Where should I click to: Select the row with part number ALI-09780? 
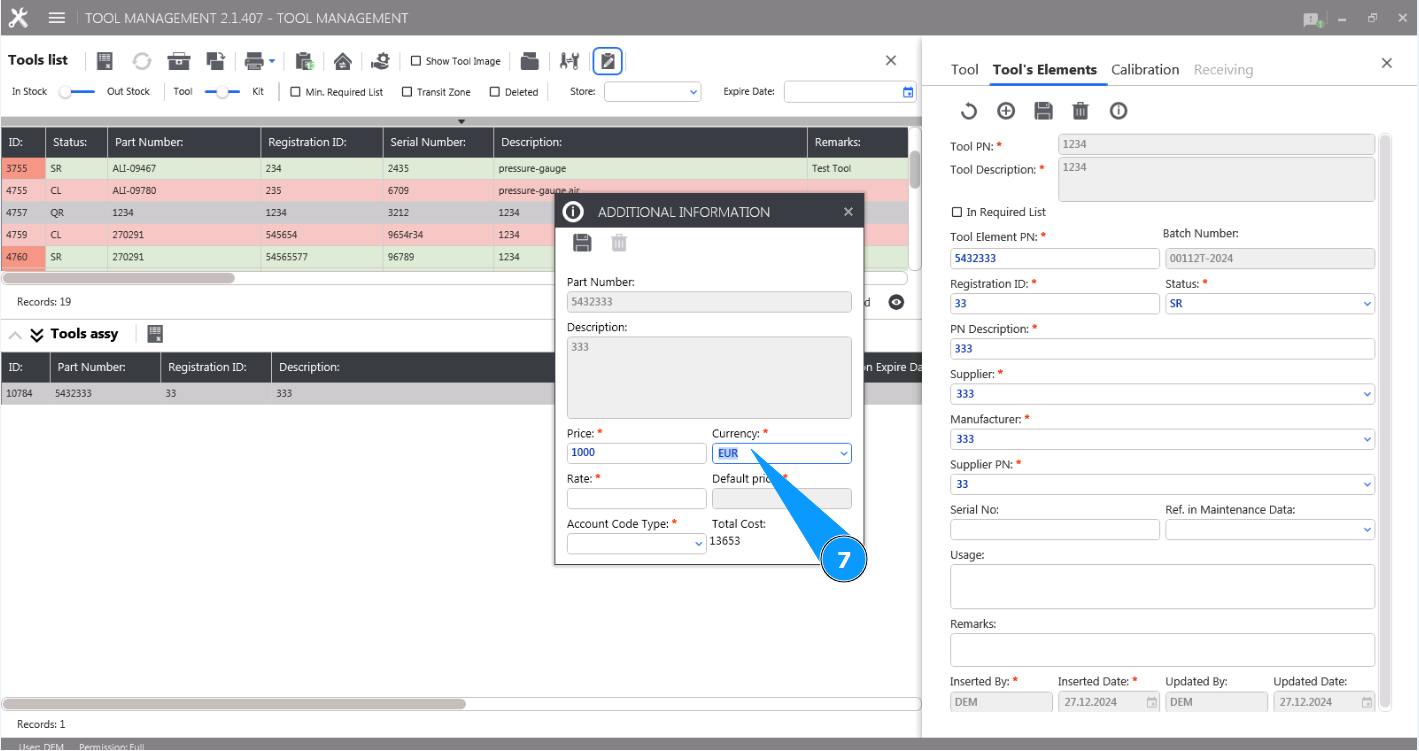point(454,190)
